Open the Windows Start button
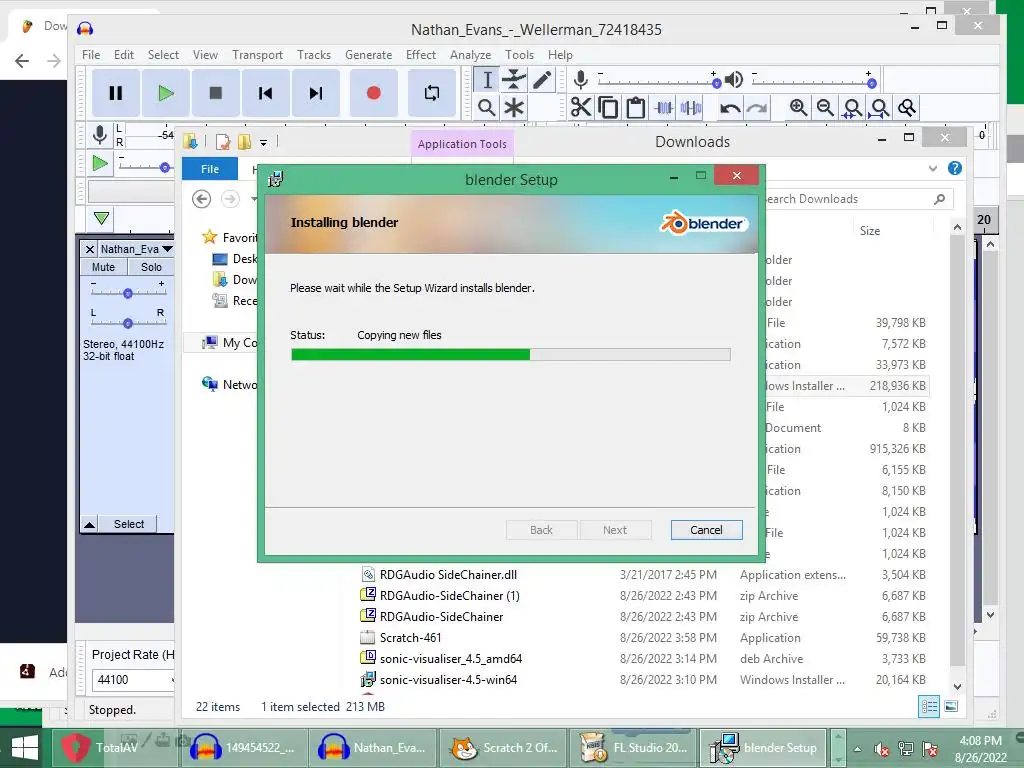This screenshot has width=1024, height=768. click(x=25, y=748)
